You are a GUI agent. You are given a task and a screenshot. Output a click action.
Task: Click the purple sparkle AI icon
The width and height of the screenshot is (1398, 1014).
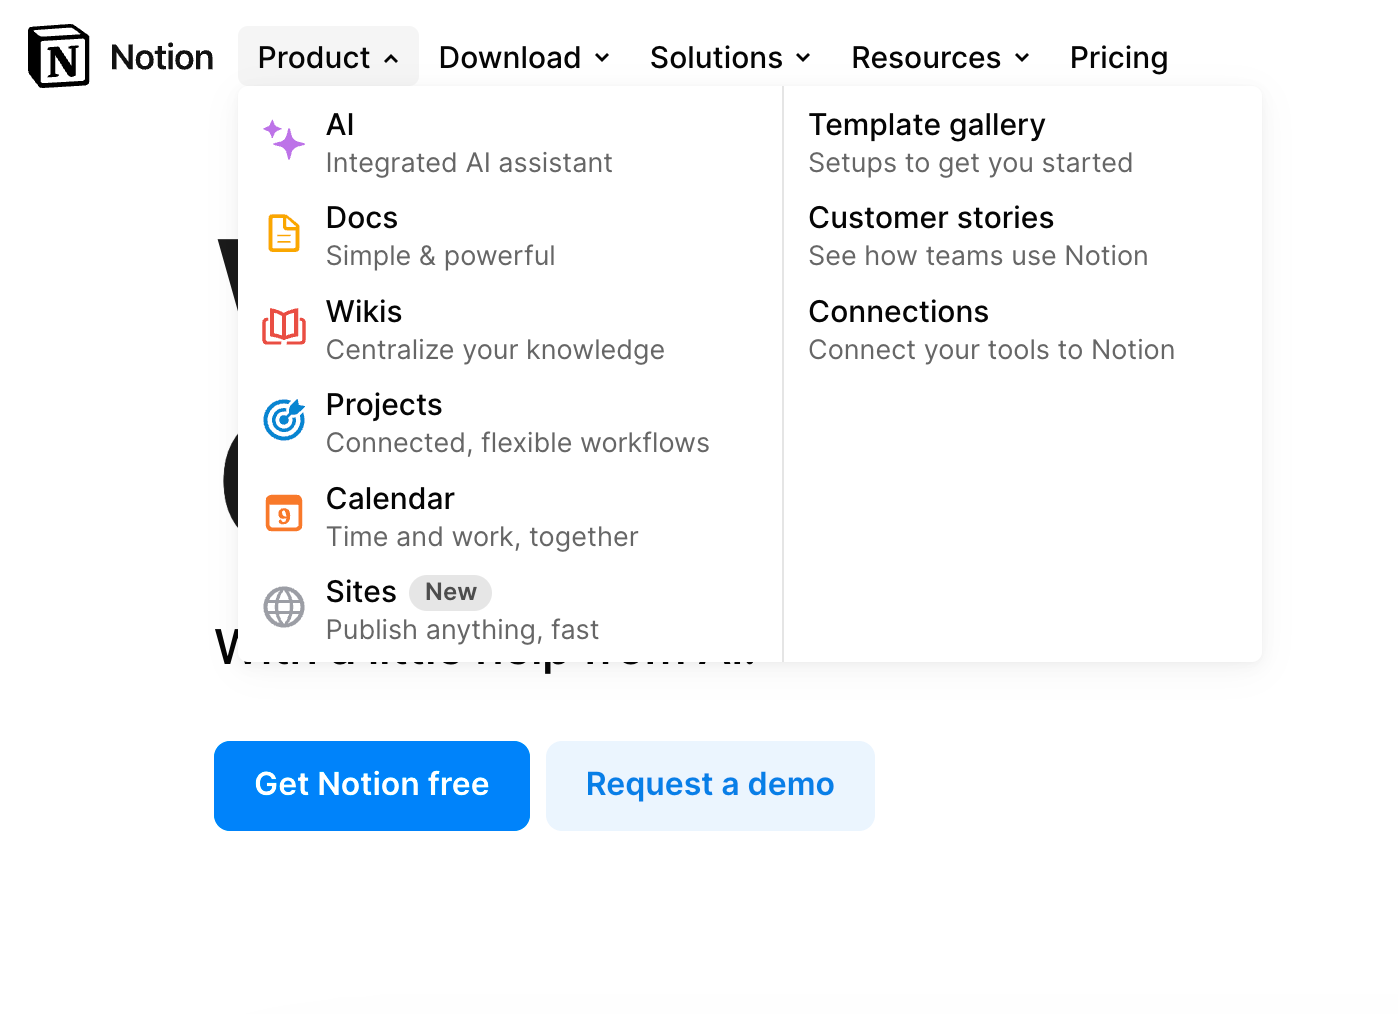click(284, 139)
